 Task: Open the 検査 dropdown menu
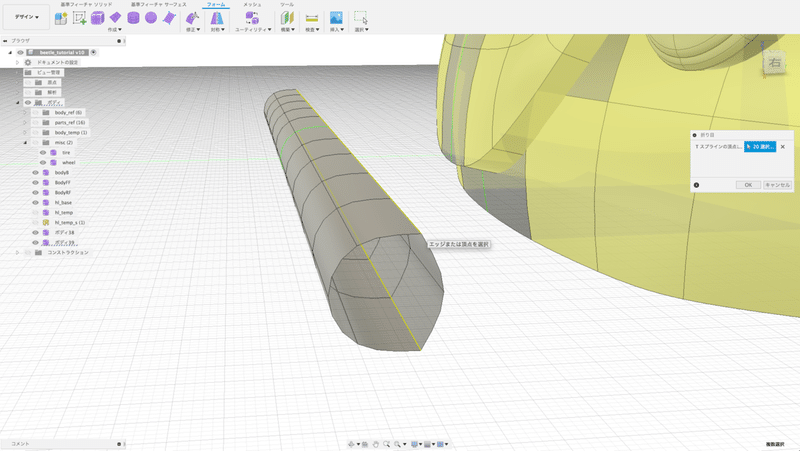[x=312, y=30]
